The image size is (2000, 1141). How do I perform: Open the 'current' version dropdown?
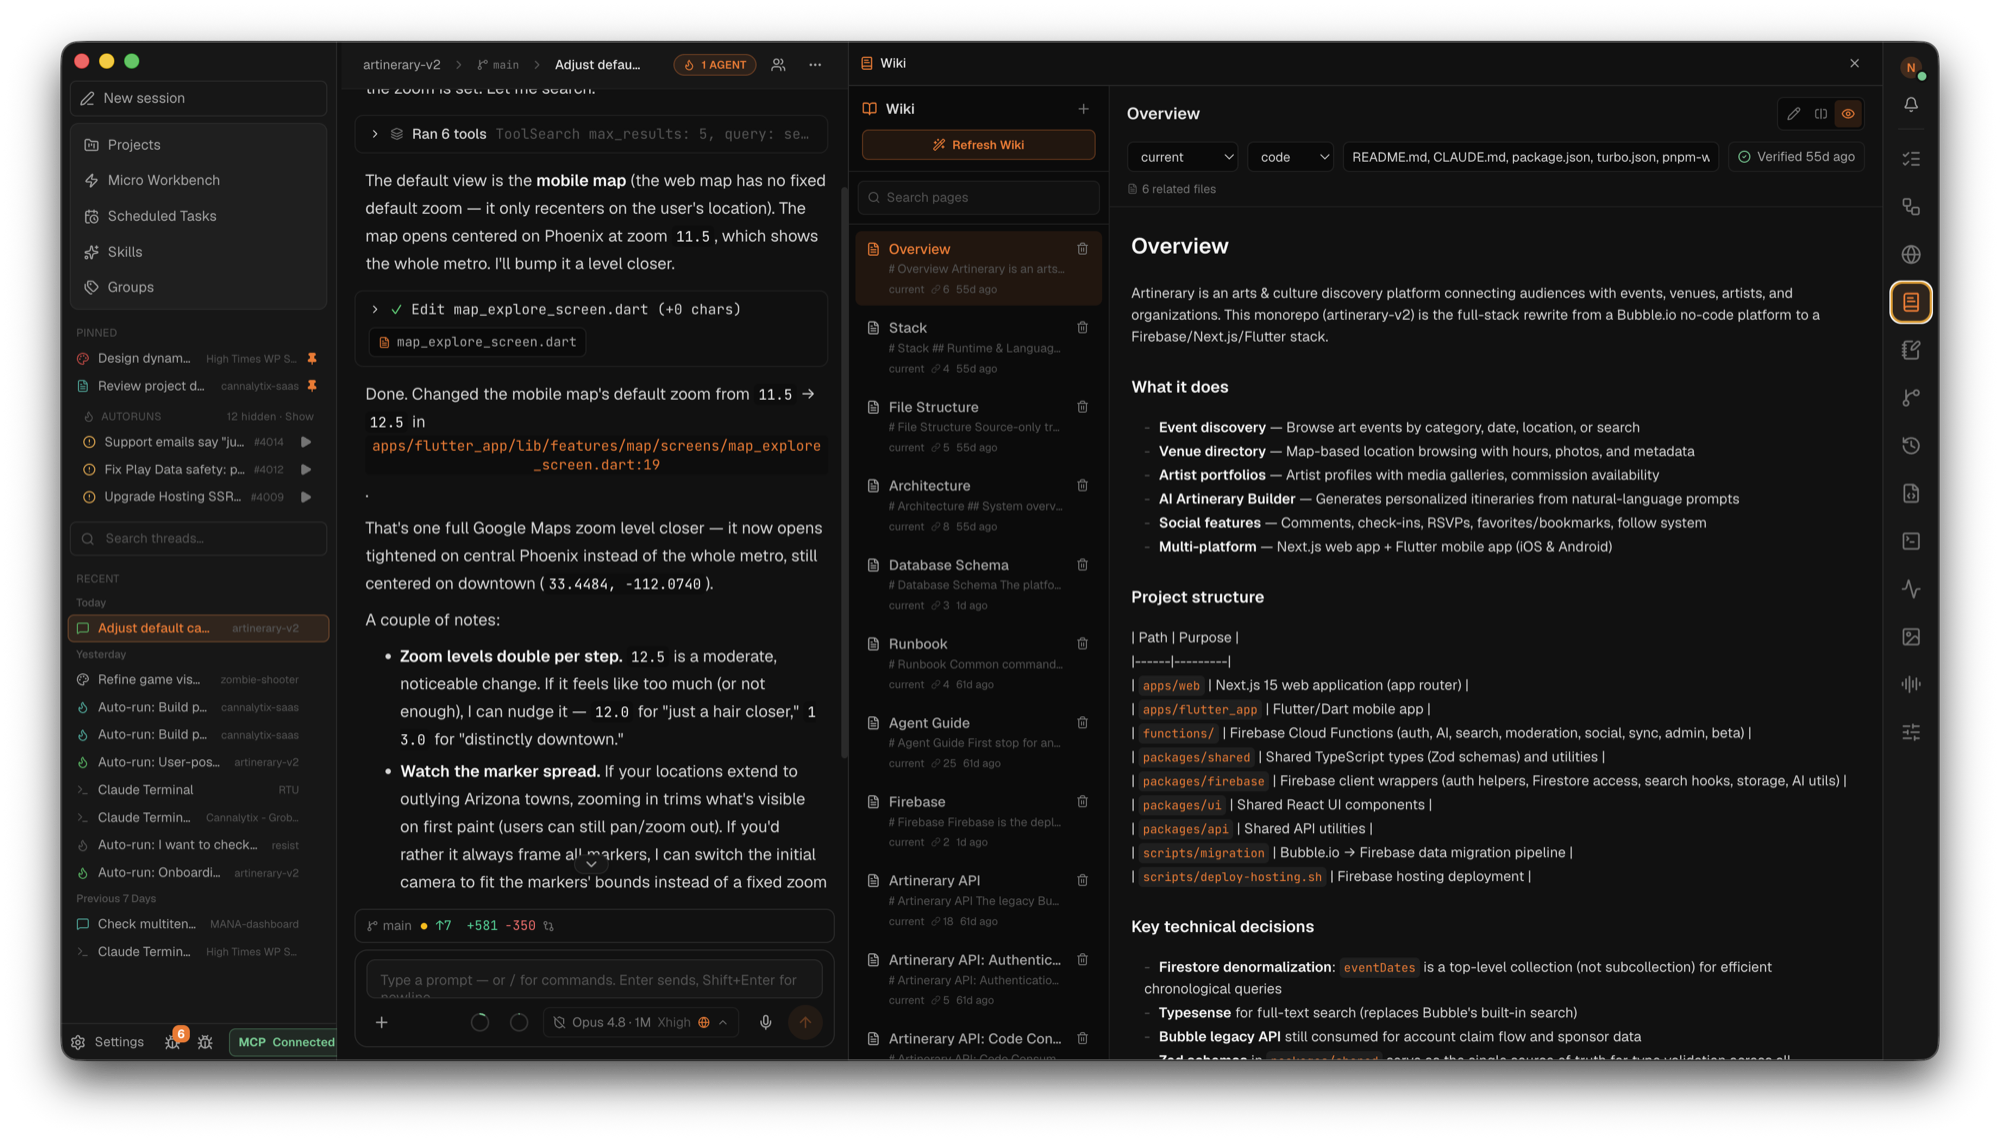tap(1183, 157)
